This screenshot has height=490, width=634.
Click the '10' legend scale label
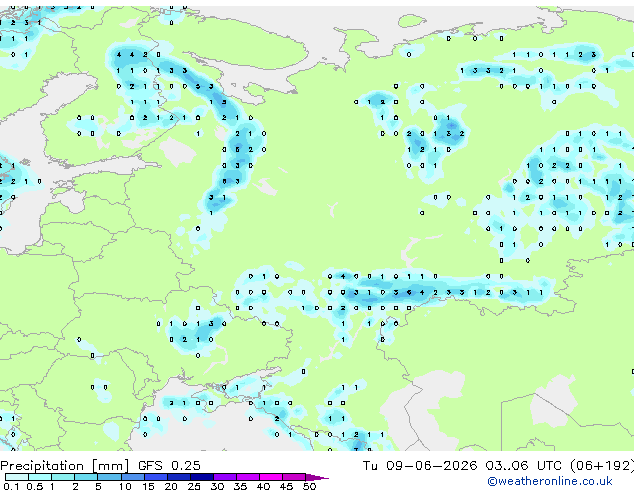tap(125, 486)
